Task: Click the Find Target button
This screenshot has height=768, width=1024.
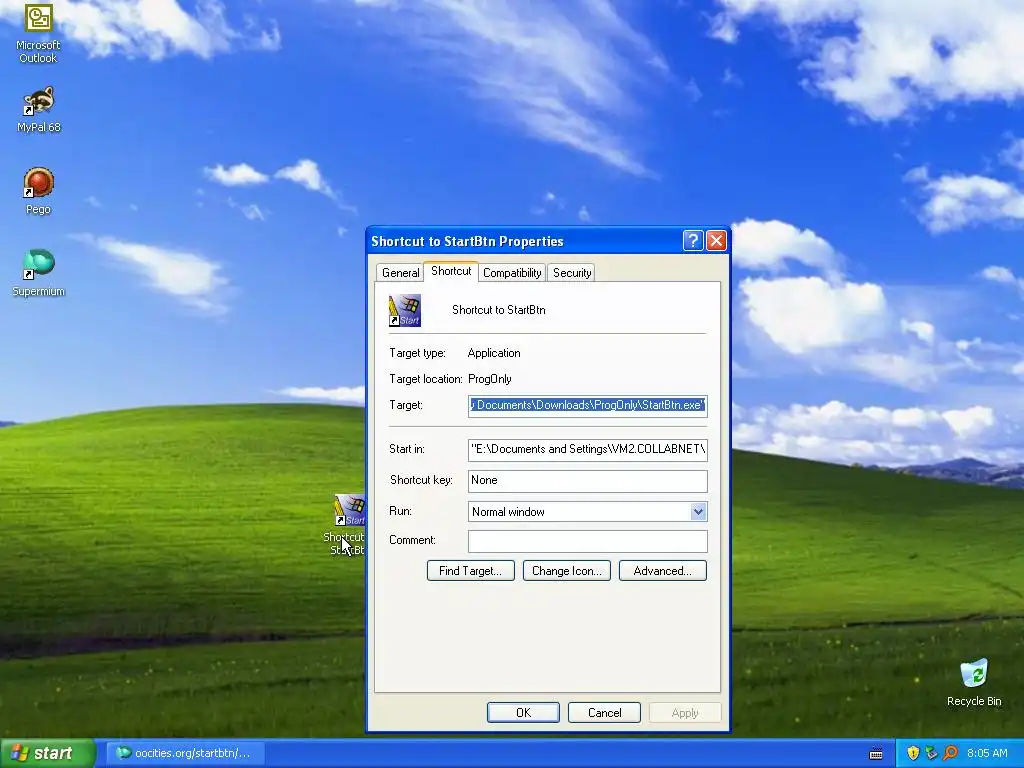Action: coord(470,571)
